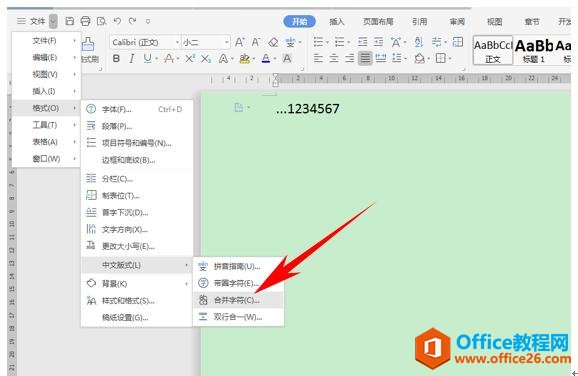This screenshot has width=578, height=376.
Task: Toggle character shading icon
Action: coord(287,58)
